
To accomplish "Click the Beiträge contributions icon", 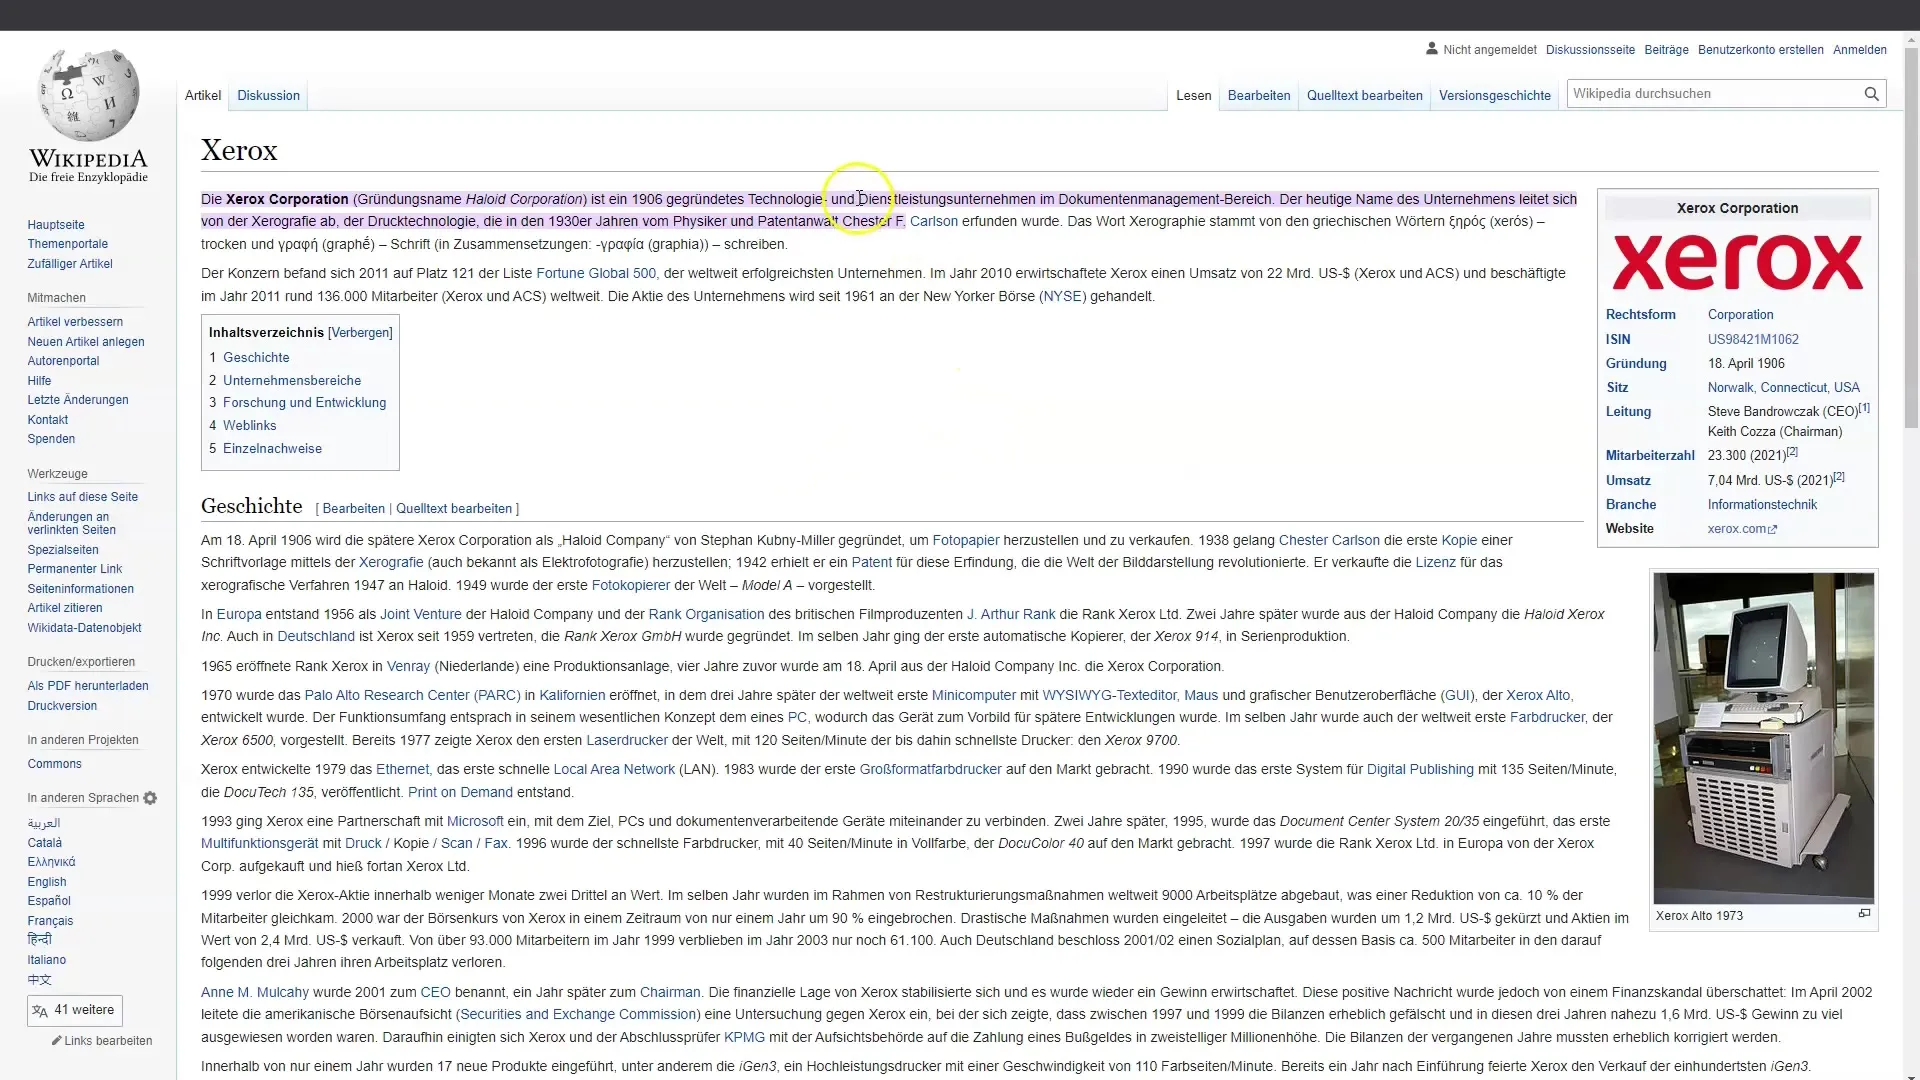I will pyautogui.click(x=1665, y=49).
